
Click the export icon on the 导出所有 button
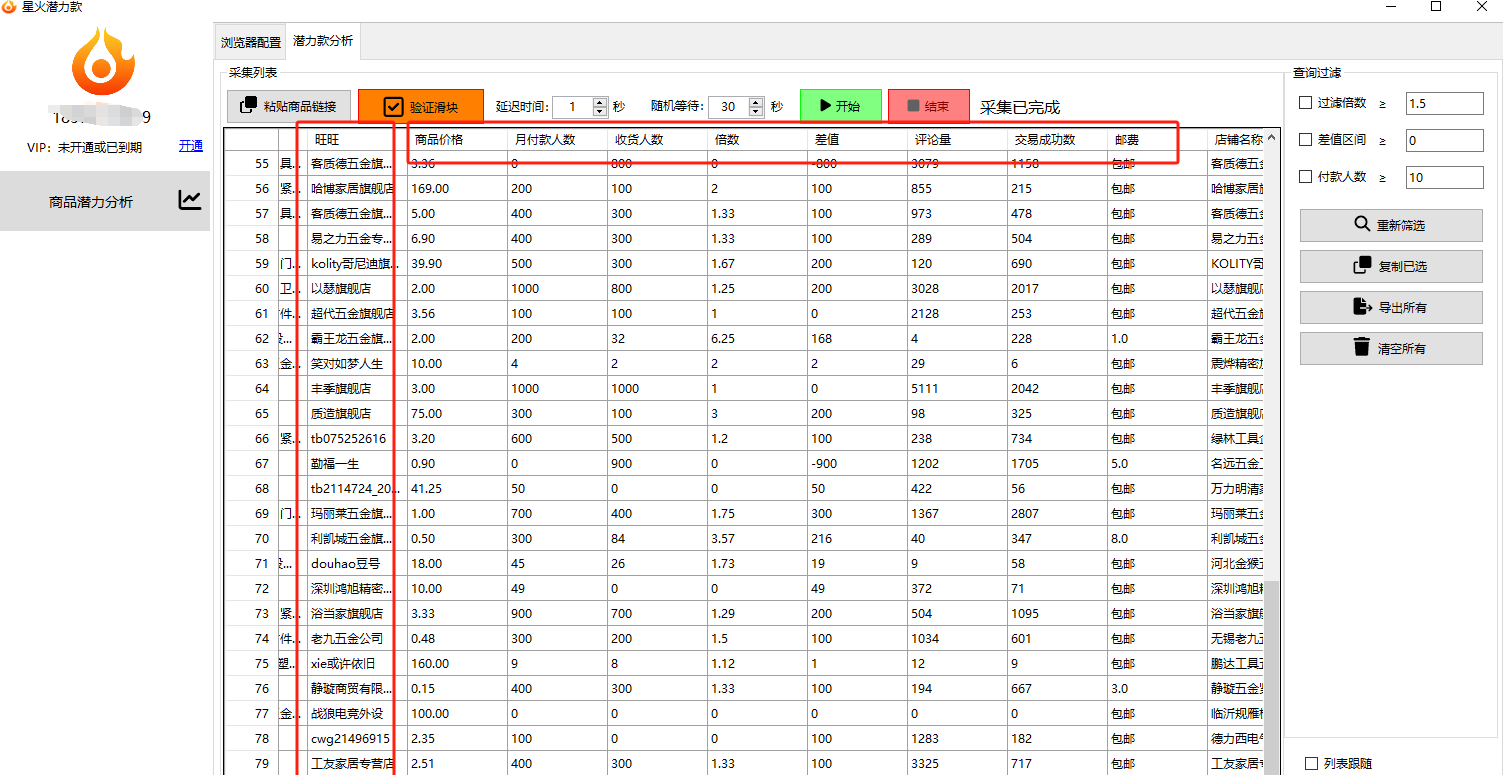1362,306
